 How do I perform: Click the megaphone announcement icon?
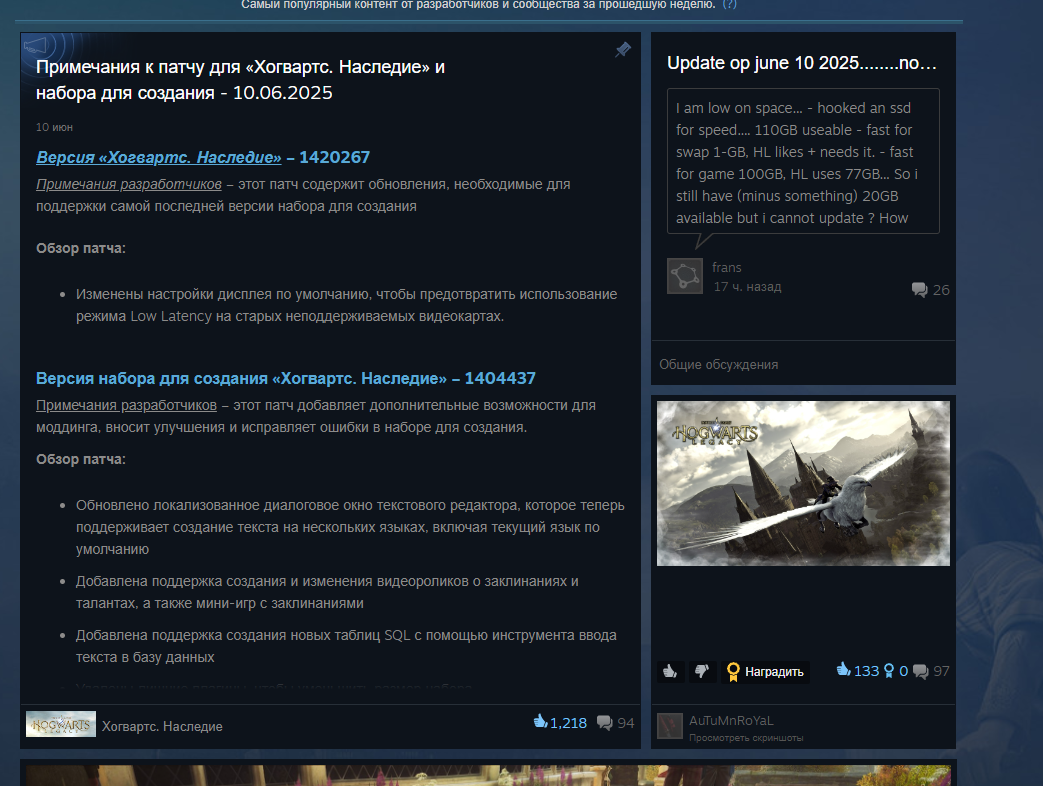pyautogui.click(x=36, y=47)
